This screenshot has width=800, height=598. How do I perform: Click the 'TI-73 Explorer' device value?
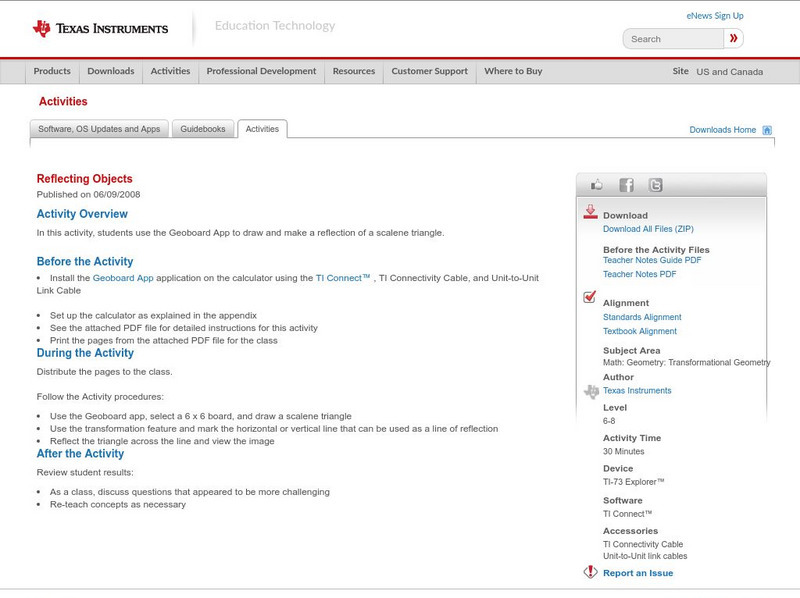(634, 482)
